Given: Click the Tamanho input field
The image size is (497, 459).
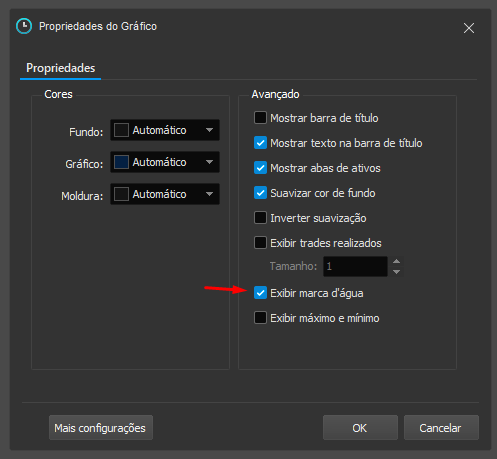Looking at the screenshot, I should coord(355,266).
